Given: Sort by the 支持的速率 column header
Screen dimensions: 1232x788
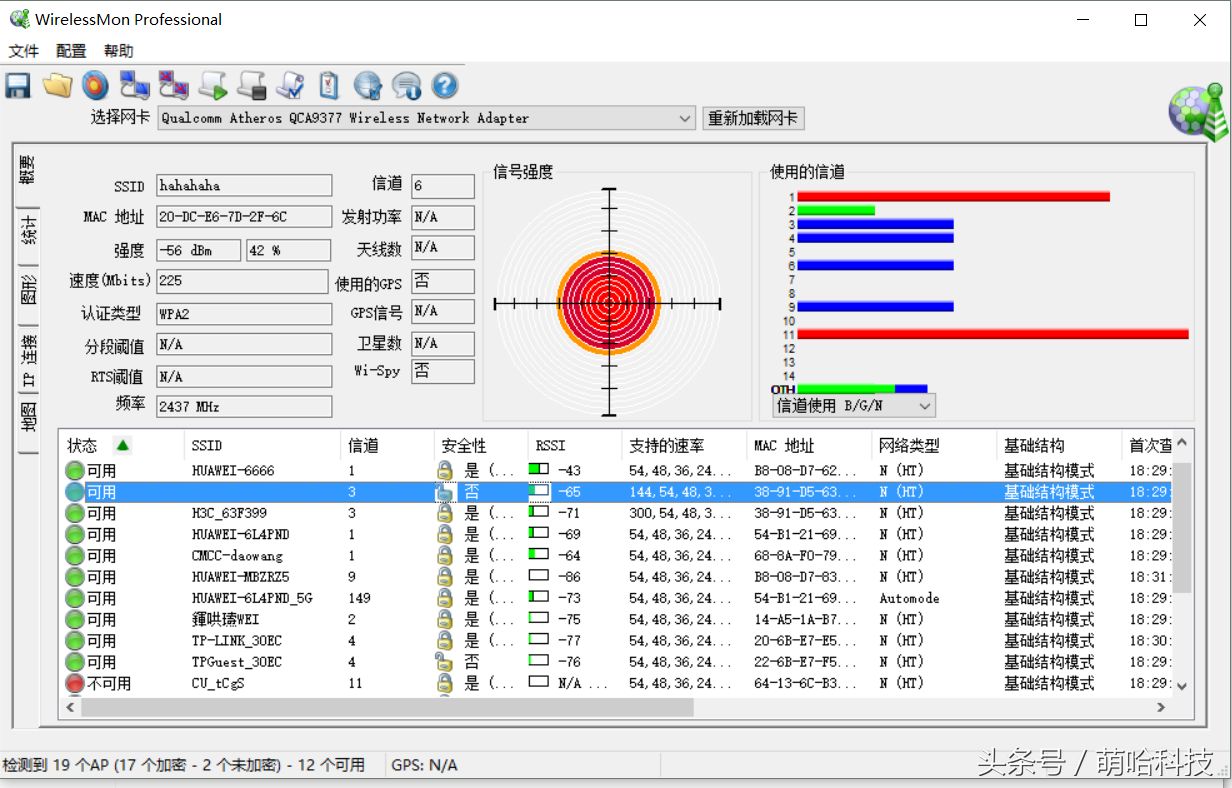Looking at the screenshot, I should [683, 445].
